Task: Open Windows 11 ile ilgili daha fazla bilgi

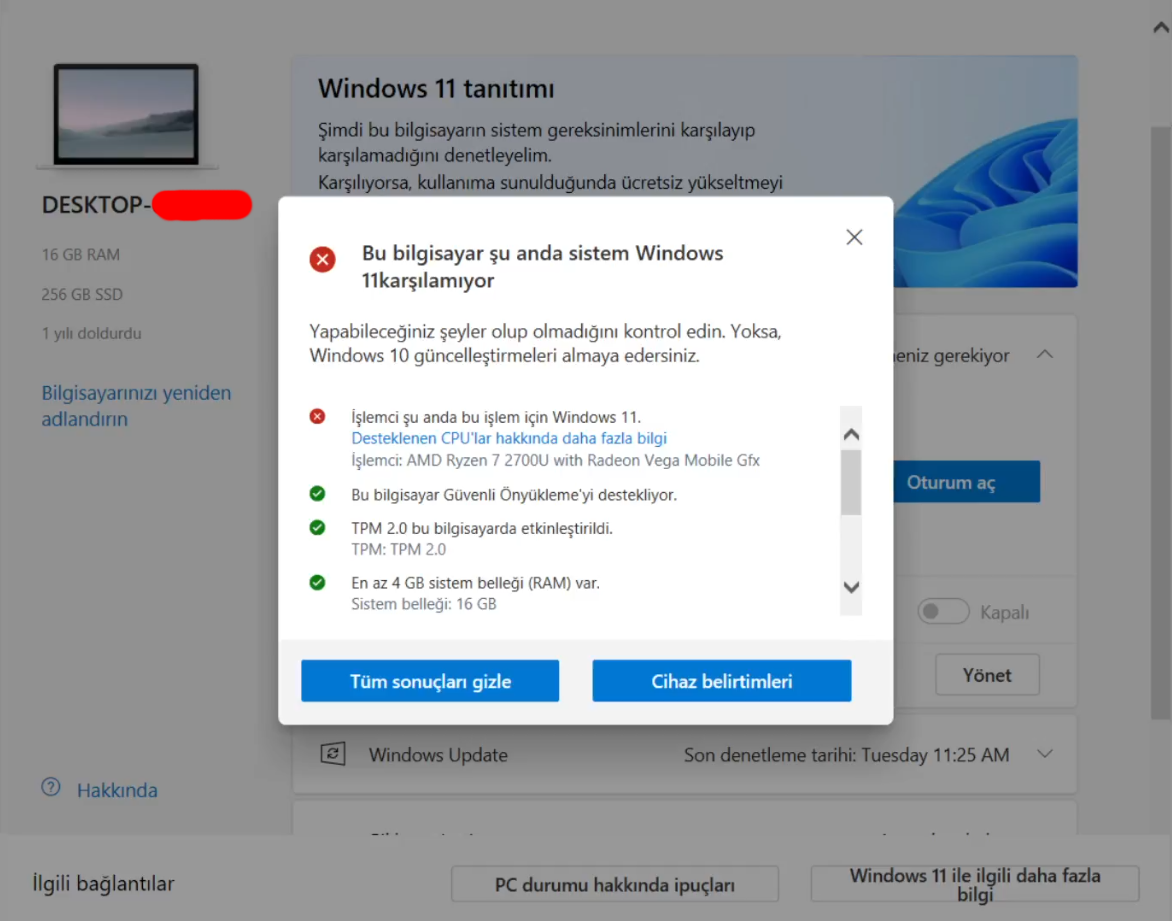Action: (x=975, y=884)
